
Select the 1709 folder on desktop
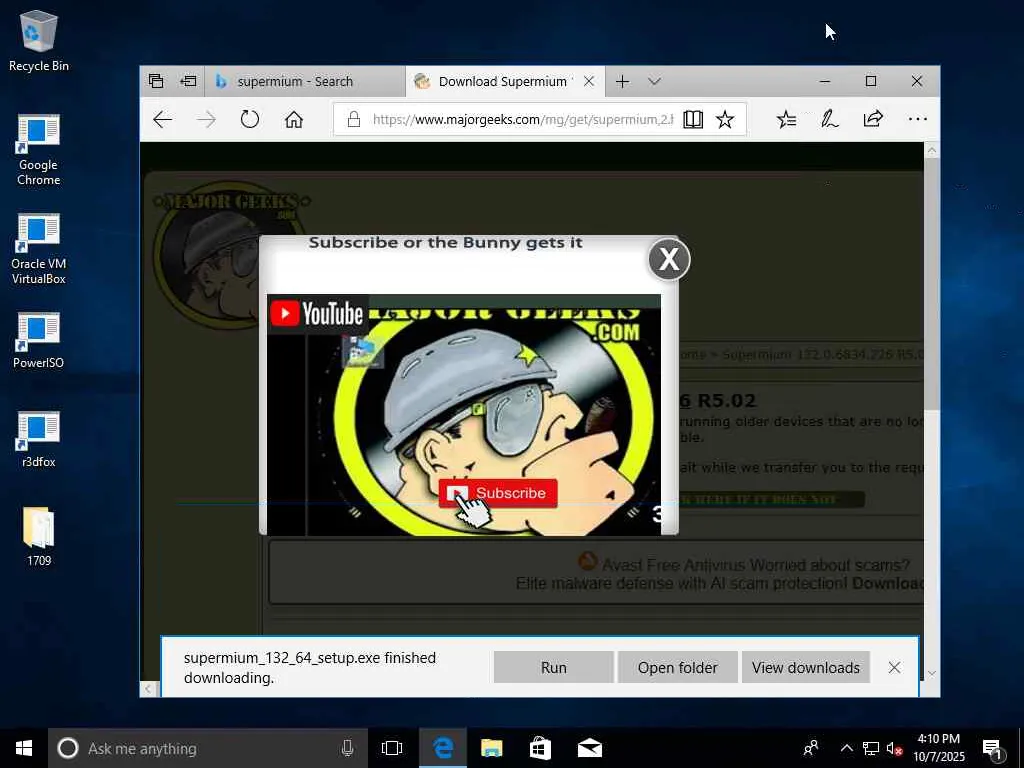[x=39, y=537]
